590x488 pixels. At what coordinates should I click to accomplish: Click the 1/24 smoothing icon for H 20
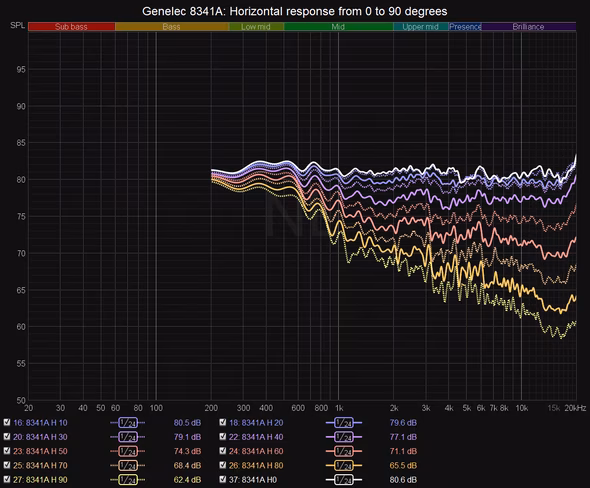coord(344,423)
